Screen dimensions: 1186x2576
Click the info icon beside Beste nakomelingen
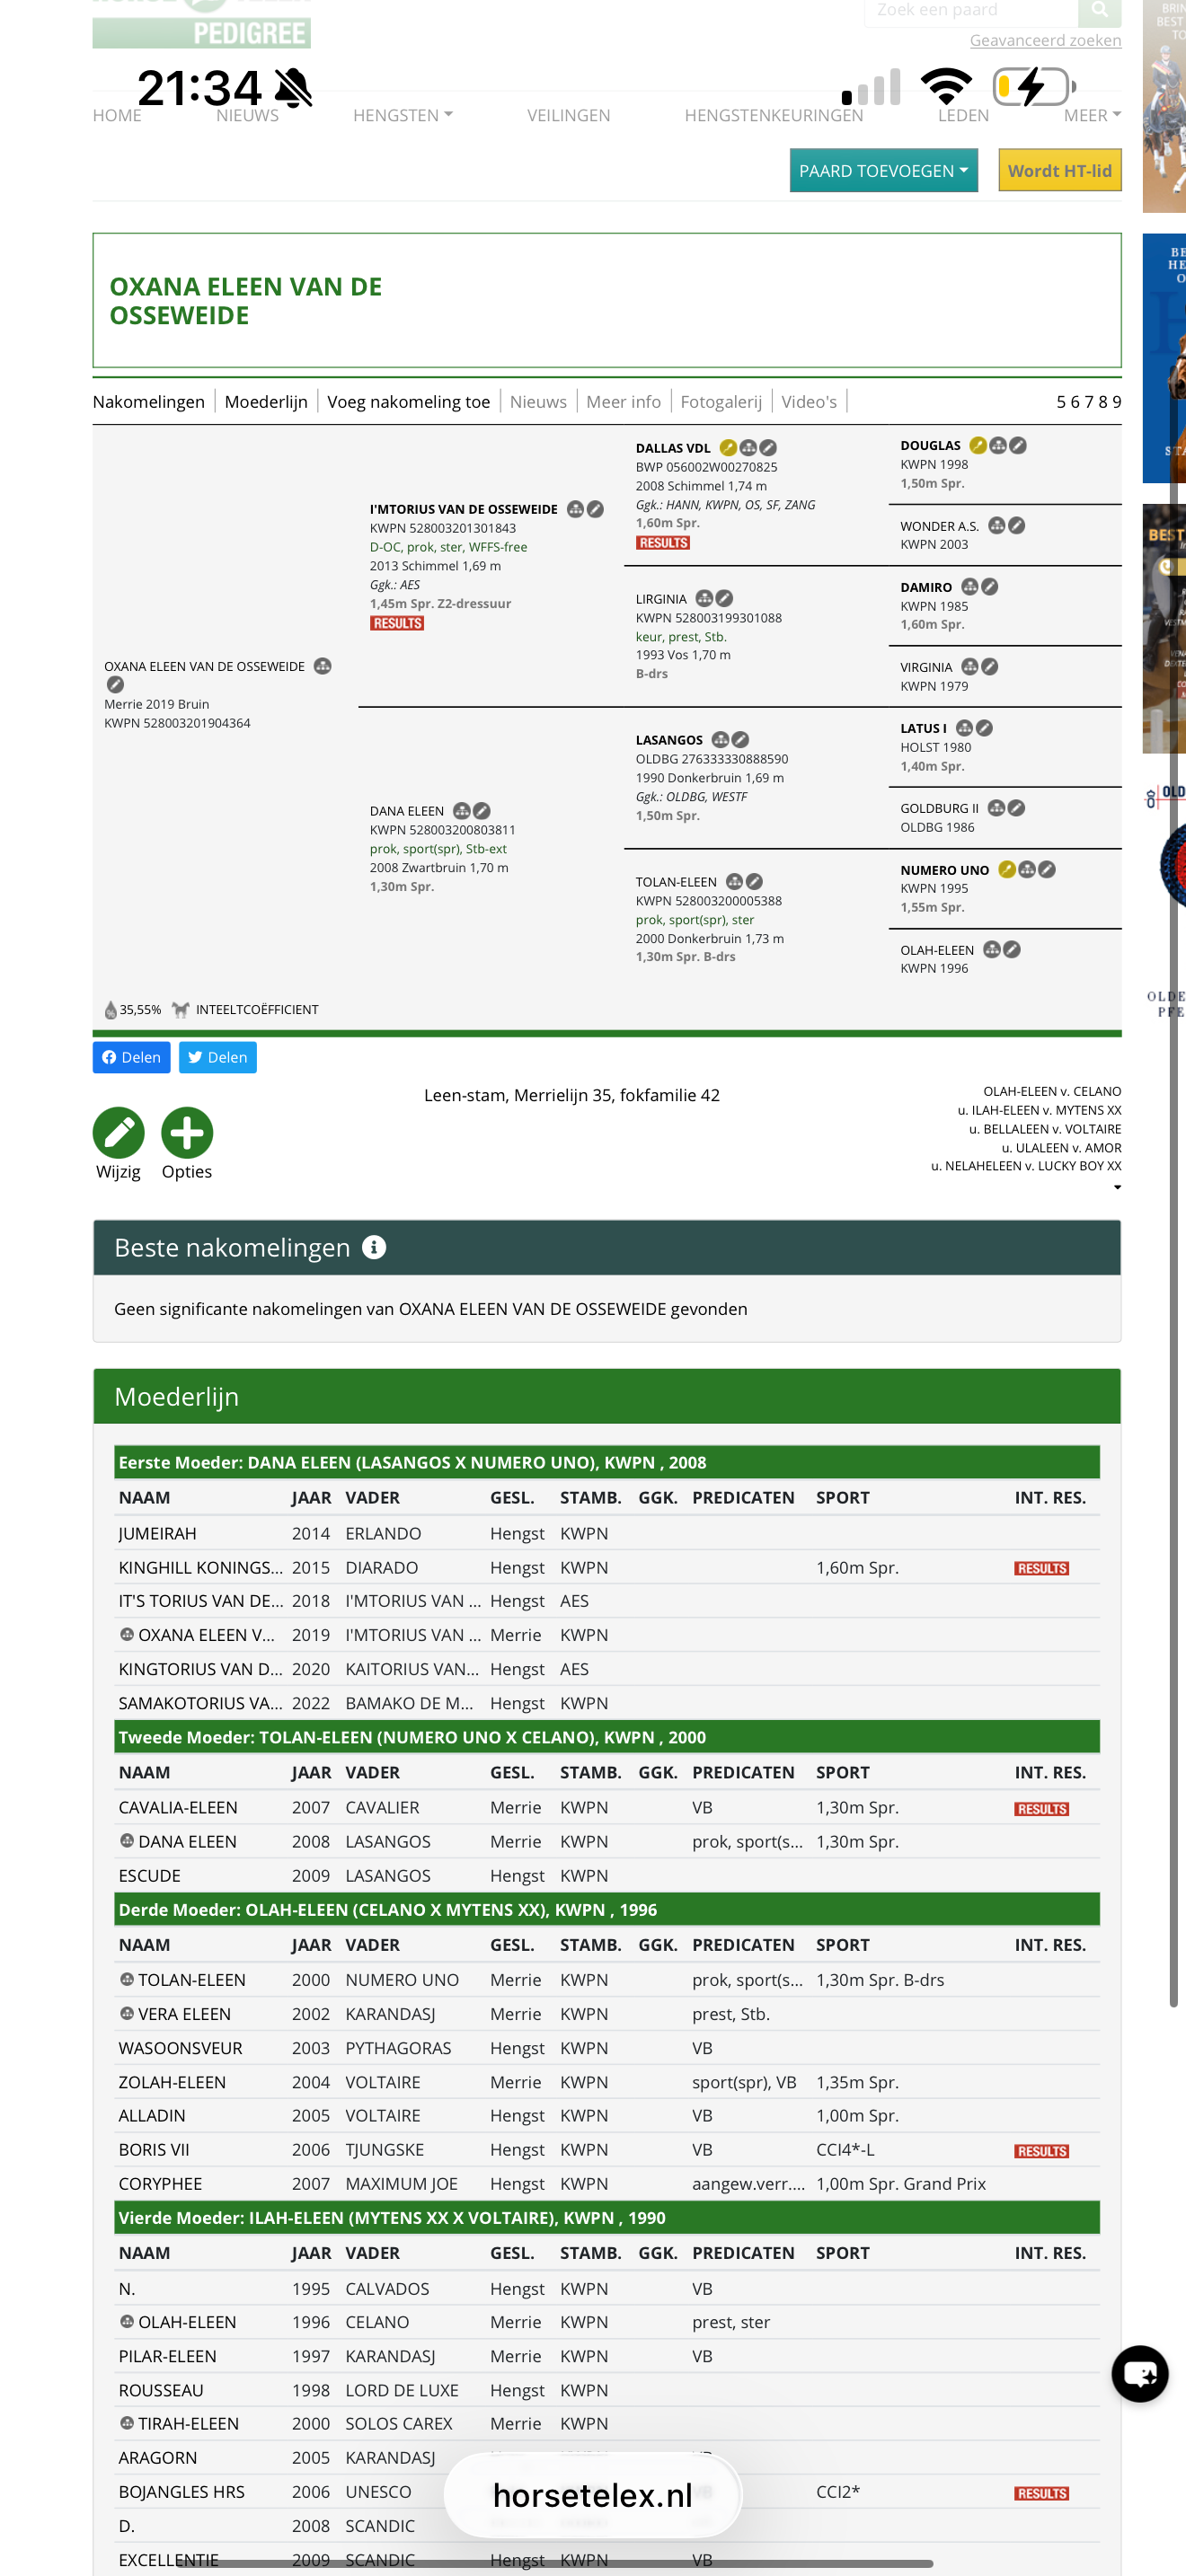click(374, 1247)
